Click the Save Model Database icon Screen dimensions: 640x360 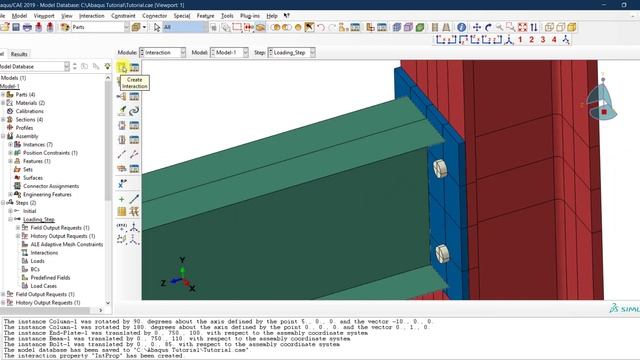[x=16, y=27]
